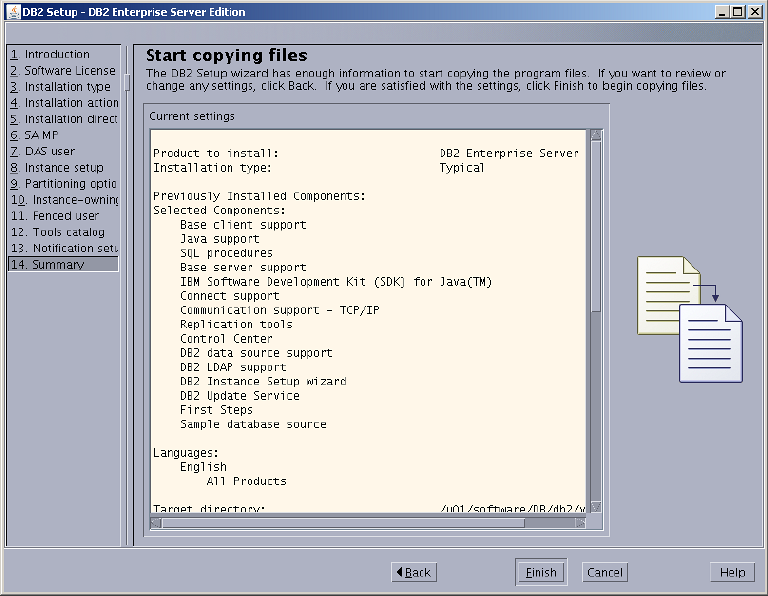Open the Partitioning options step

(x=64, y=184)
